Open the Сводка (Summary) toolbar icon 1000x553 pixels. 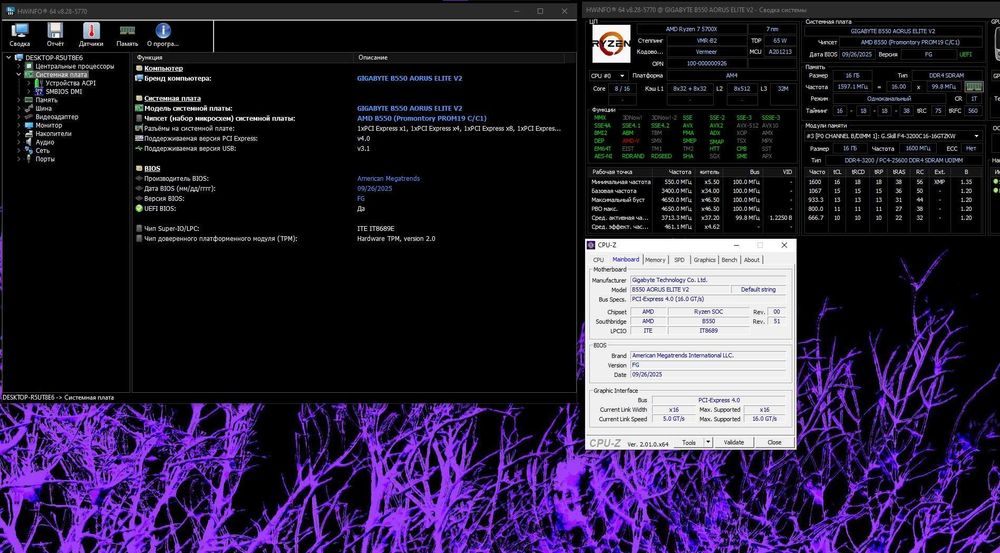20,31
